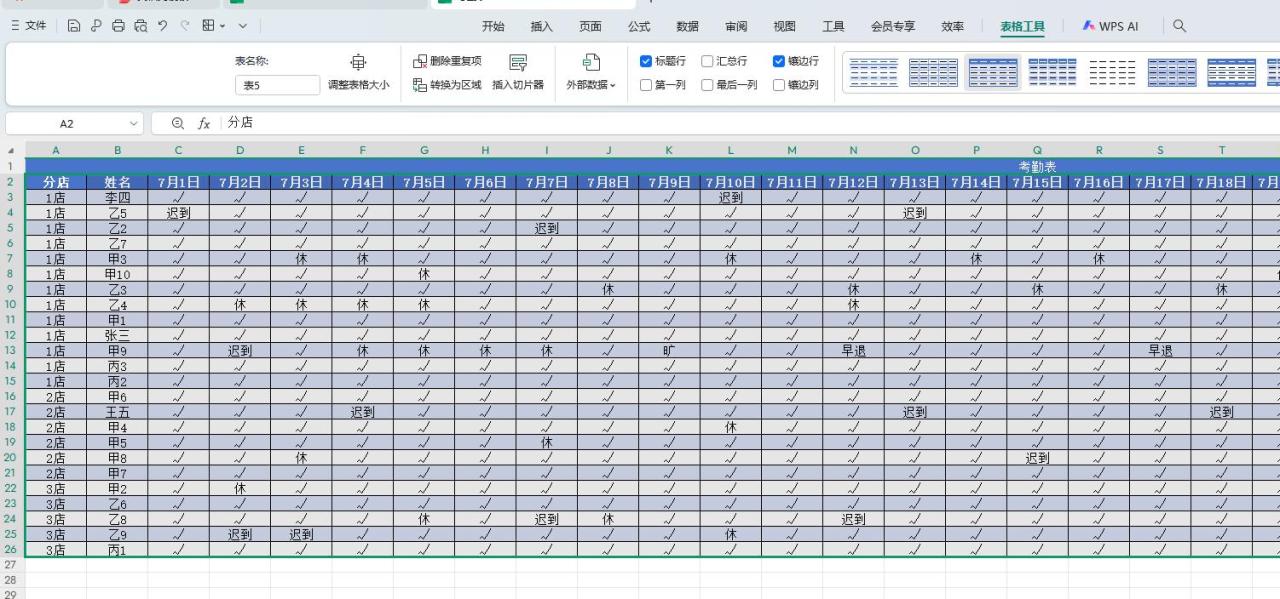Switch to the 视图 tab
Image resolution: width=1280 pixels, height=599 pixels.
pos(785,26)
